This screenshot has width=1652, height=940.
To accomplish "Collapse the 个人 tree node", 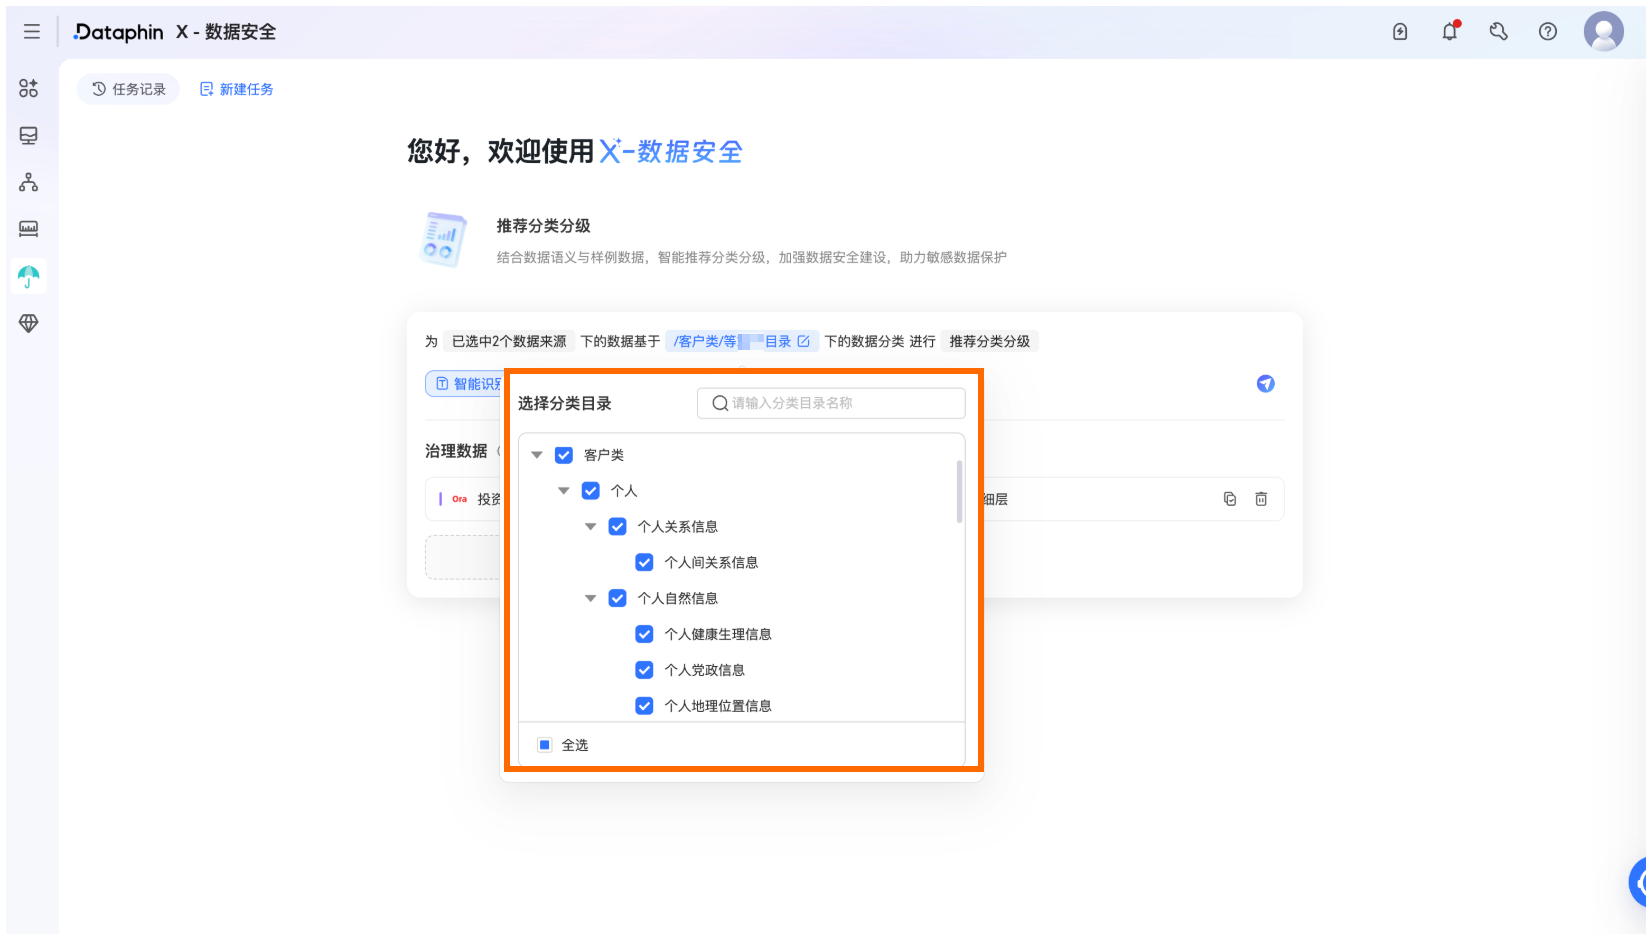I will [x=564, y=491].
